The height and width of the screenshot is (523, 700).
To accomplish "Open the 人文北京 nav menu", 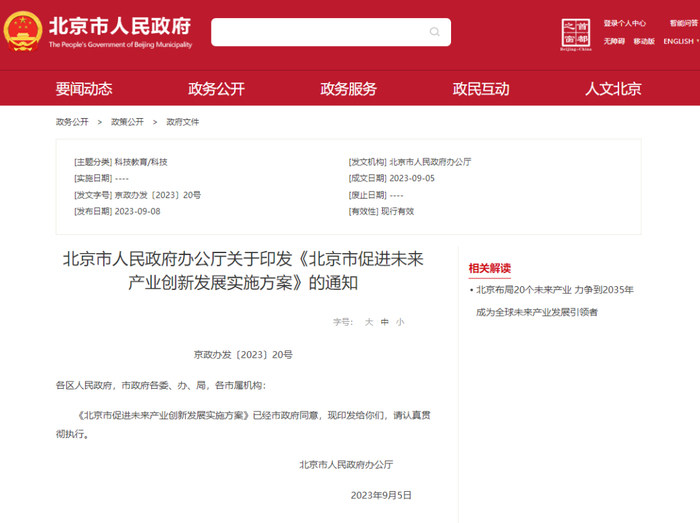I will [x=613, y=89].
